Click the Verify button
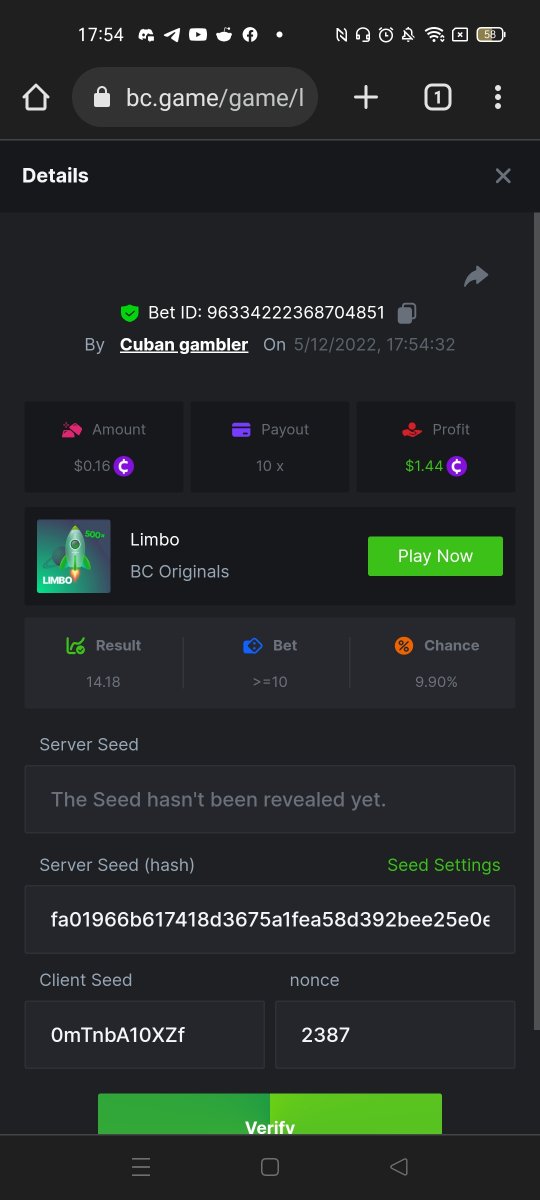 click(x=270, y=1114)
